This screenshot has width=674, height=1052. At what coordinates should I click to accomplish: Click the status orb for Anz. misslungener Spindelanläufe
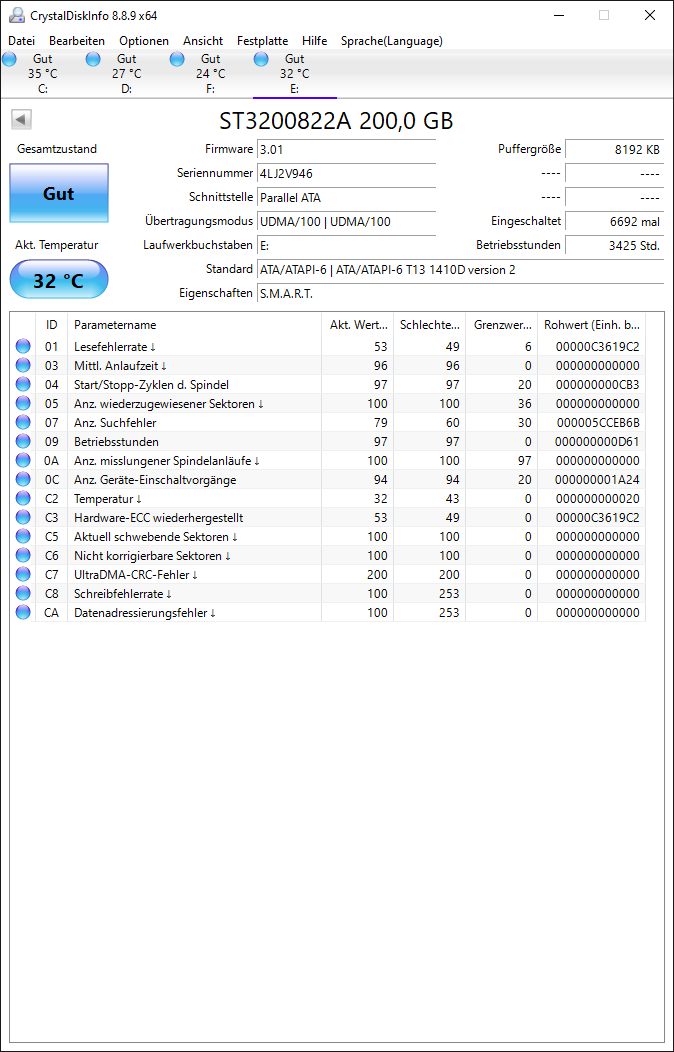coord(23,461)
